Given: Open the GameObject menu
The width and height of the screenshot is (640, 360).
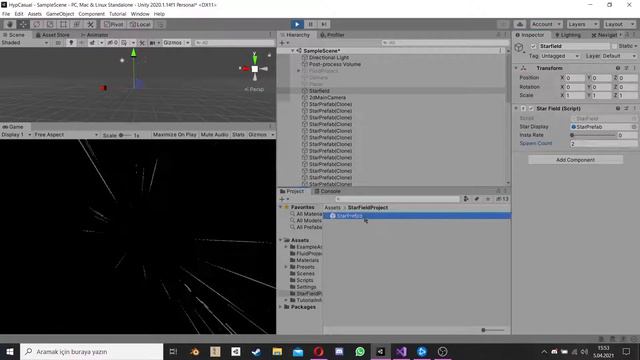Looking at the screenshot, I should coord(60,14).
